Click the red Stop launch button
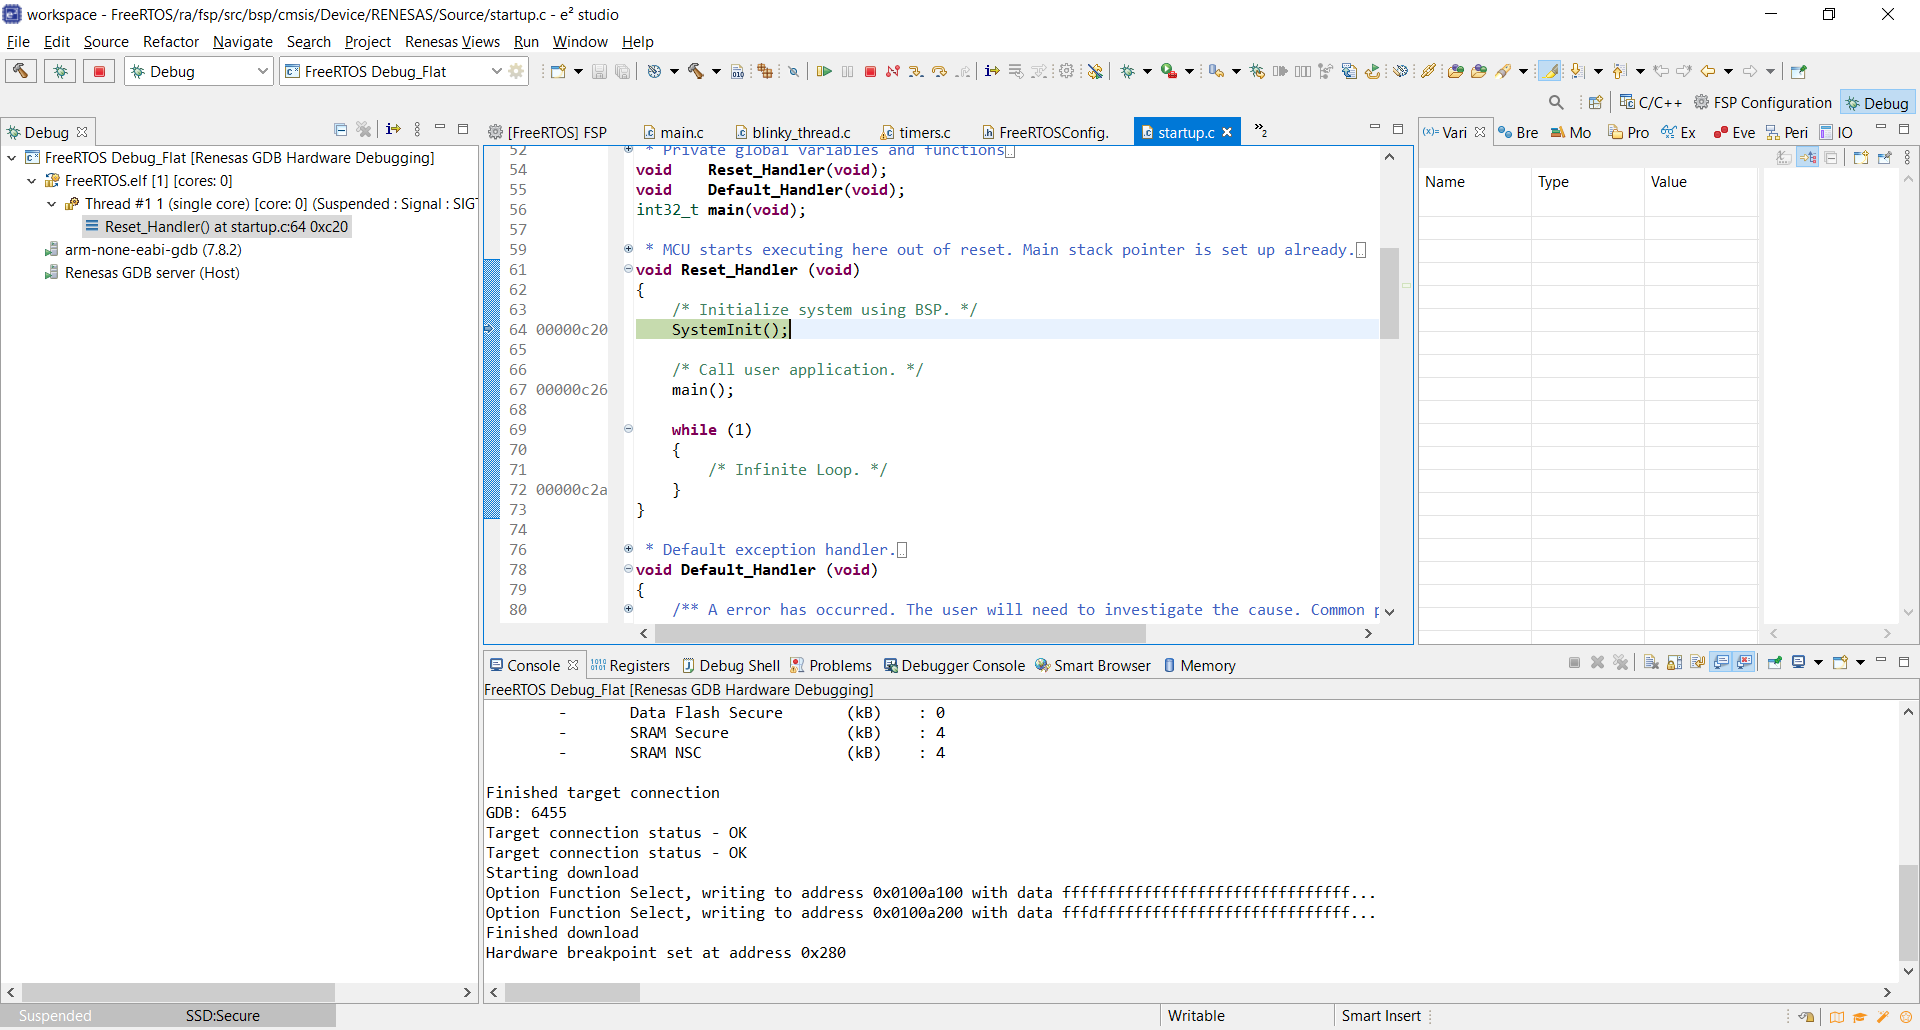 (x=99, y=71)
